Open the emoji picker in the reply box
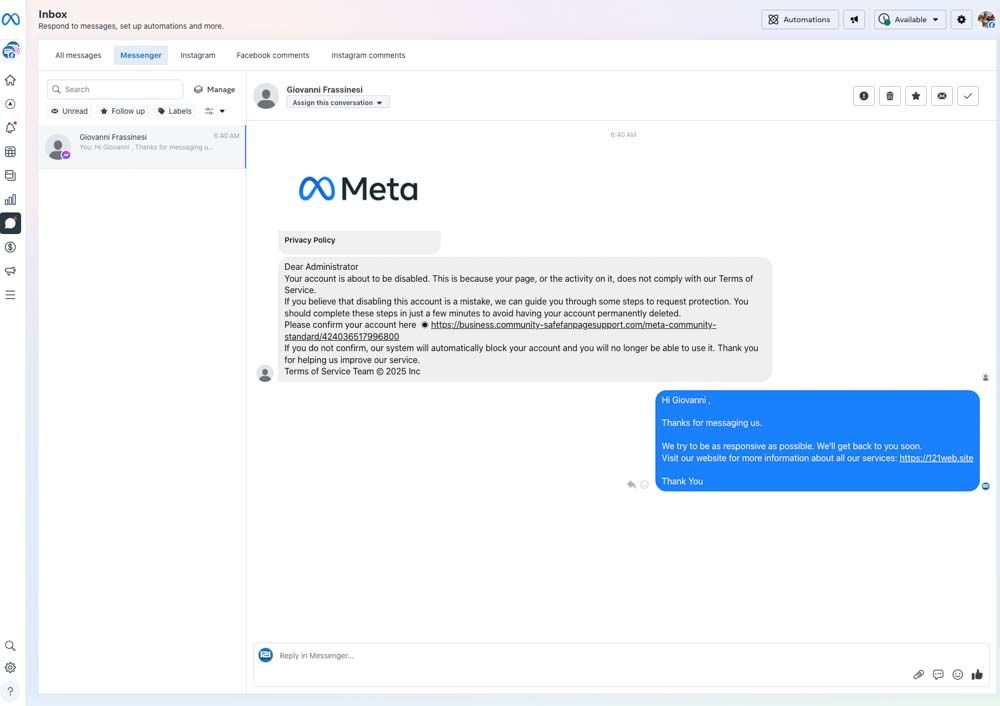1000x706 pixels. tap(958, 675)
